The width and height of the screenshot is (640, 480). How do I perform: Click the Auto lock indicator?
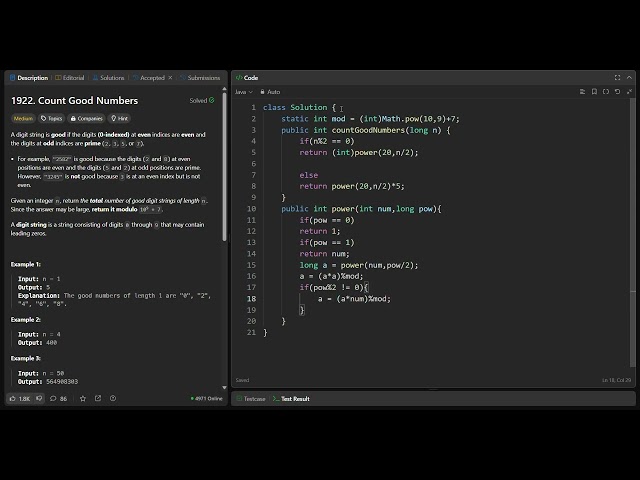270,92
